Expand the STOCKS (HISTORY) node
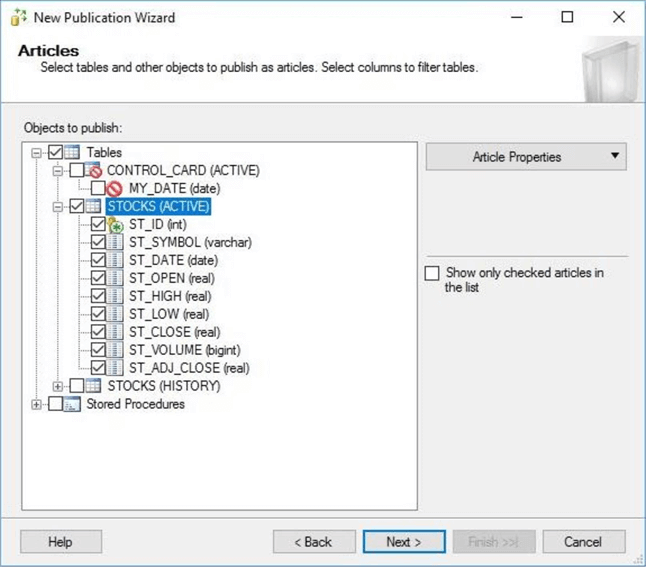 (x=59, y=386)
